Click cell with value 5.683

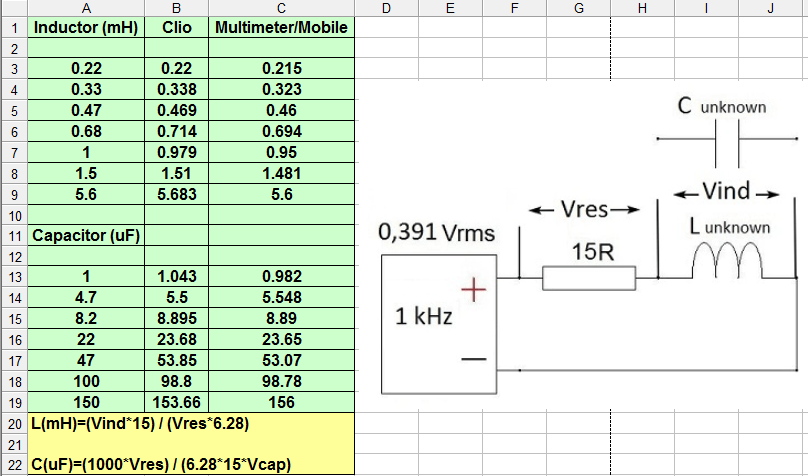(177, 194)
